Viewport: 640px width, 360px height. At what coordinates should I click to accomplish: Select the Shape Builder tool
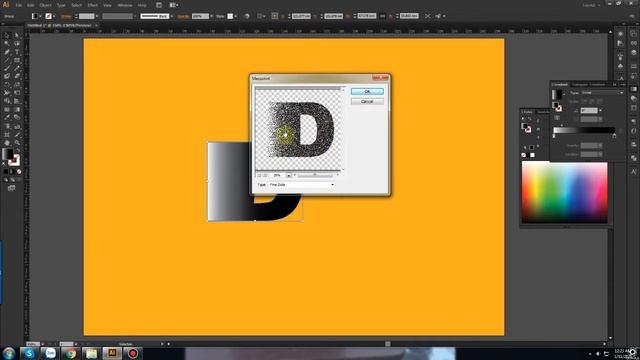(7, 101)
